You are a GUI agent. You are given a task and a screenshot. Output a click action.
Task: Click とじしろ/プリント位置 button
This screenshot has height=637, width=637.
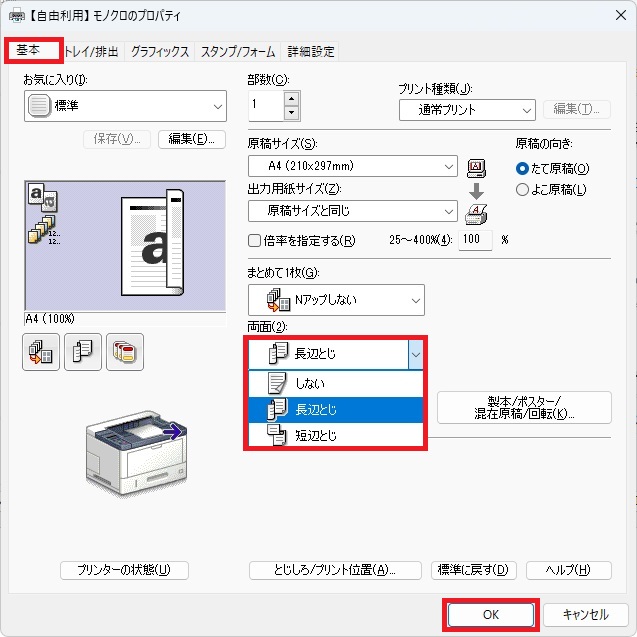[335, 570]
